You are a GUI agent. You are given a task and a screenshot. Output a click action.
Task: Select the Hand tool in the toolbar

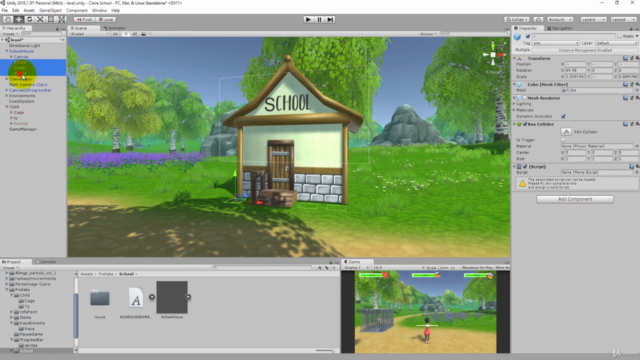8,19
